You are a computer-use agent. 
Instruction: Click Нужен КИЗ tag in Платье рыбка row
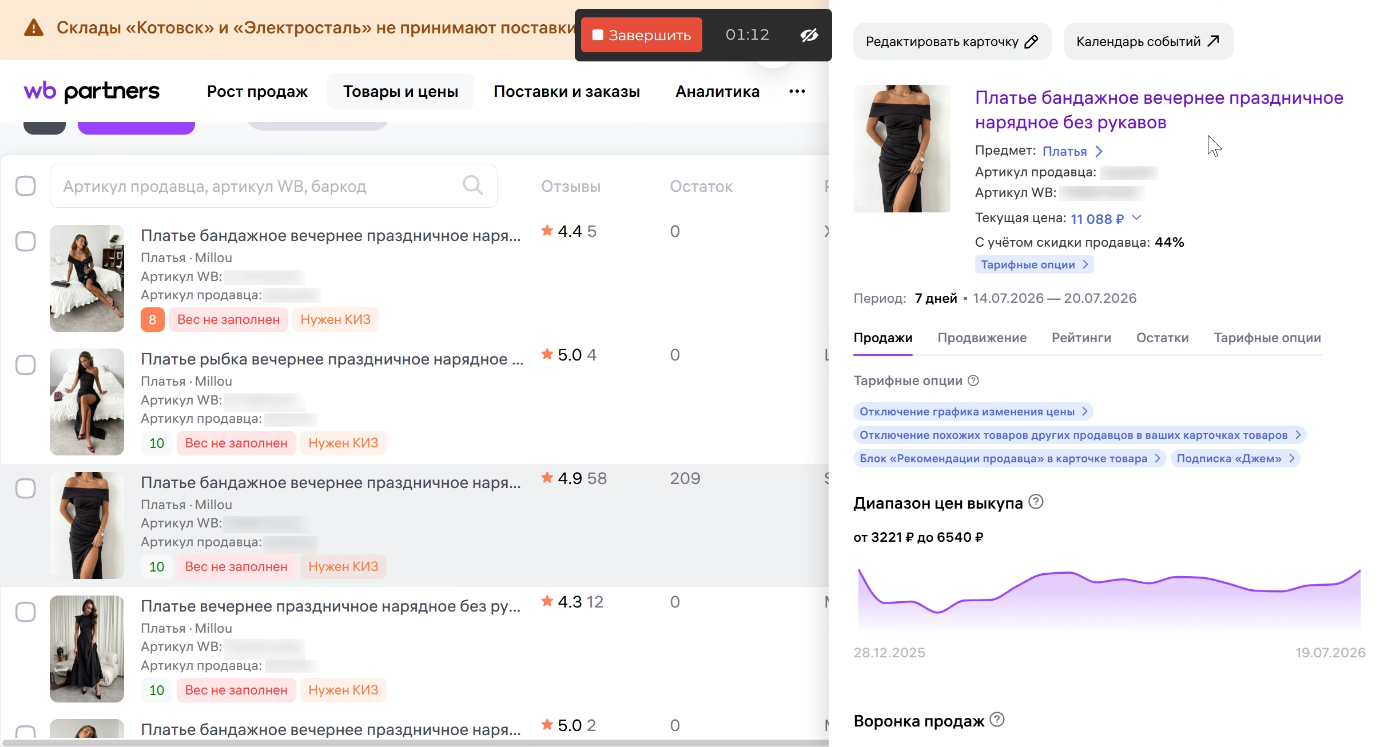(x=343, y=443)
